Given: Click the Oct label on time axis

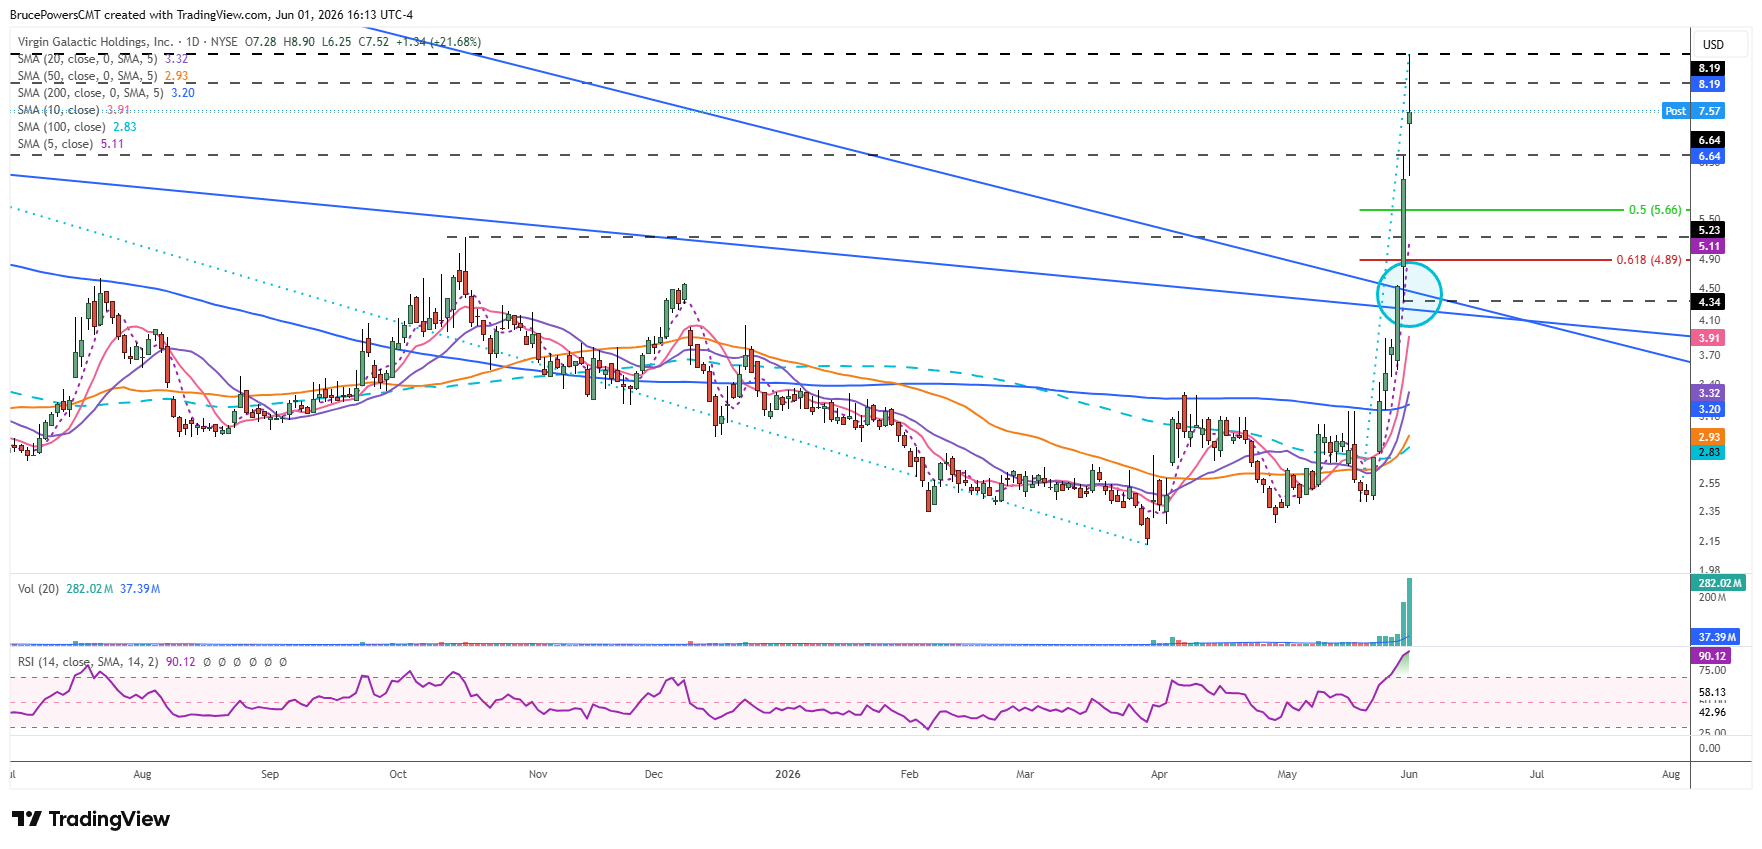Looking at the screenshot, I should (398, 774).
